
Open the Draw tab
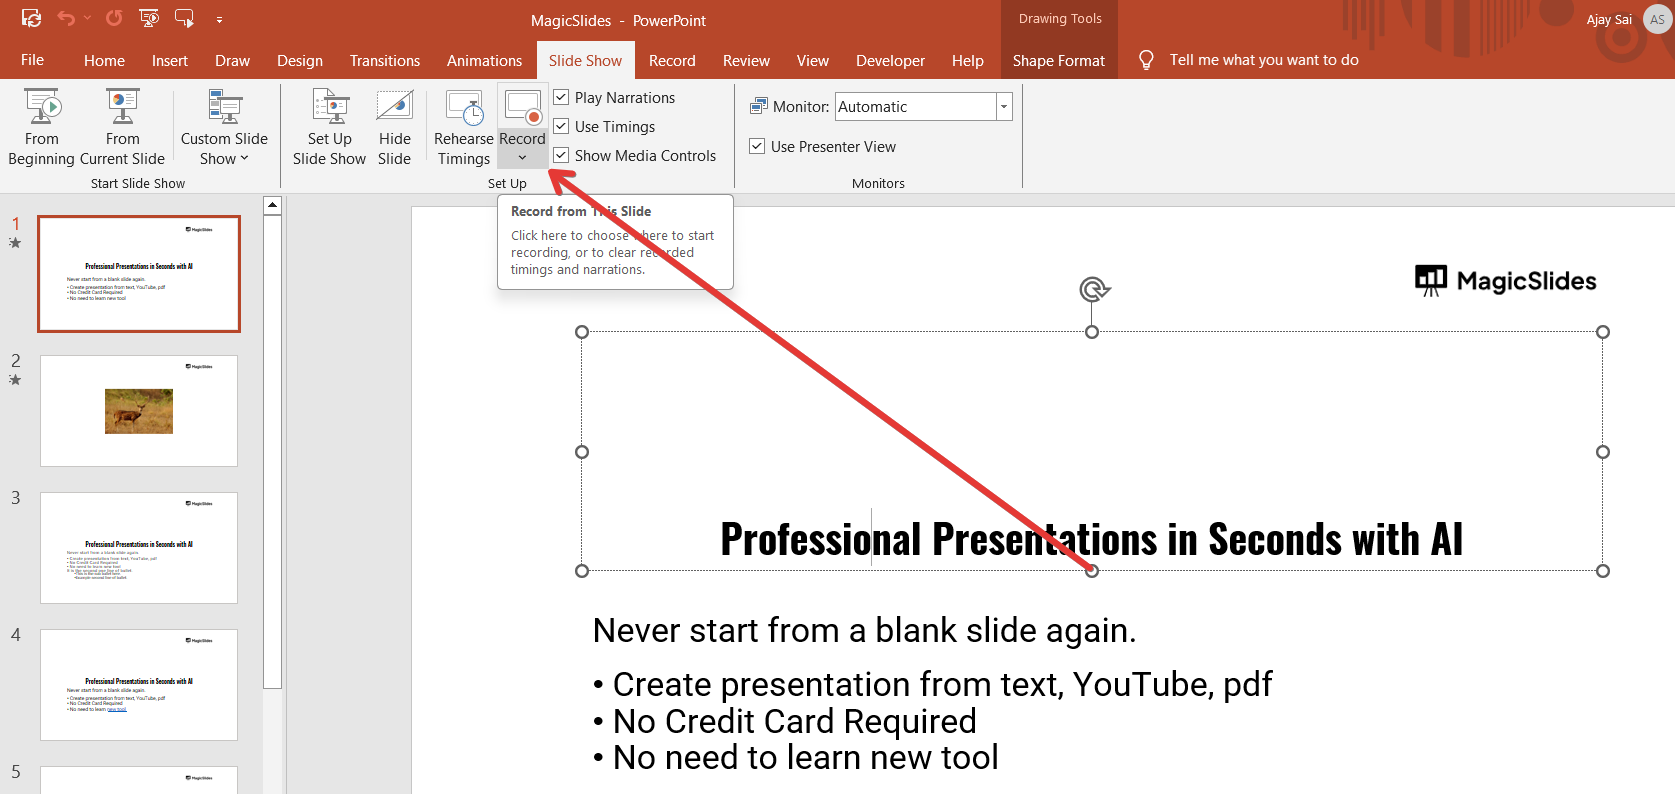point(232,60)
